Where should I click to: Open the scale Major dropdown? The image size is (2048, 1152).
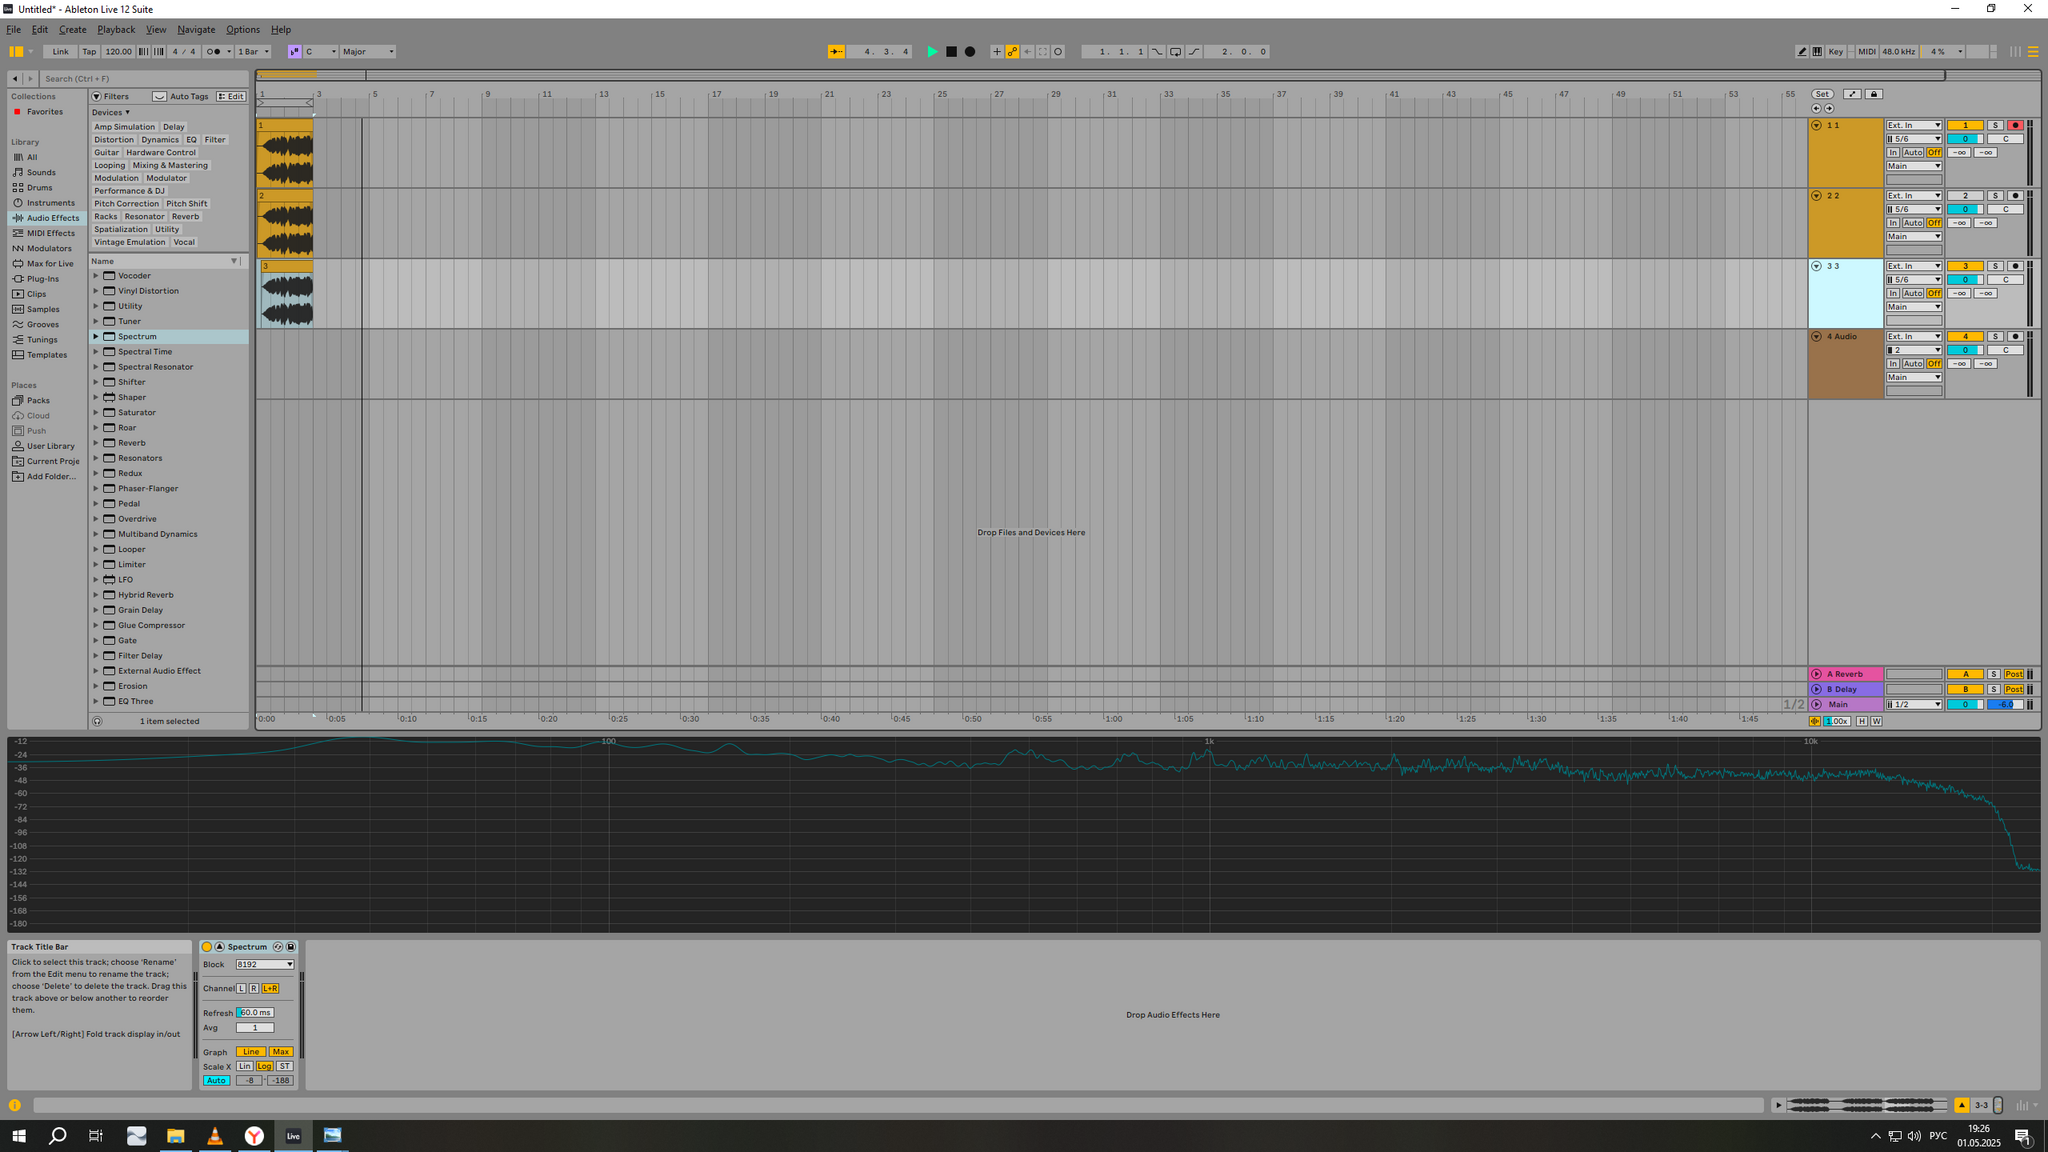click(368, 52)
